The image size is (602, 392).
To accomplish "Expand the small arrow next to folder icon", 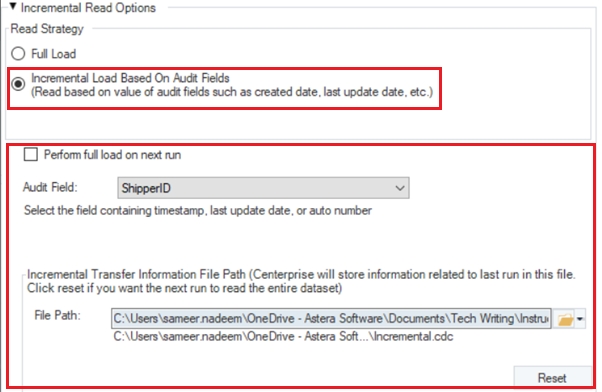I will click(x=580, y=319).
